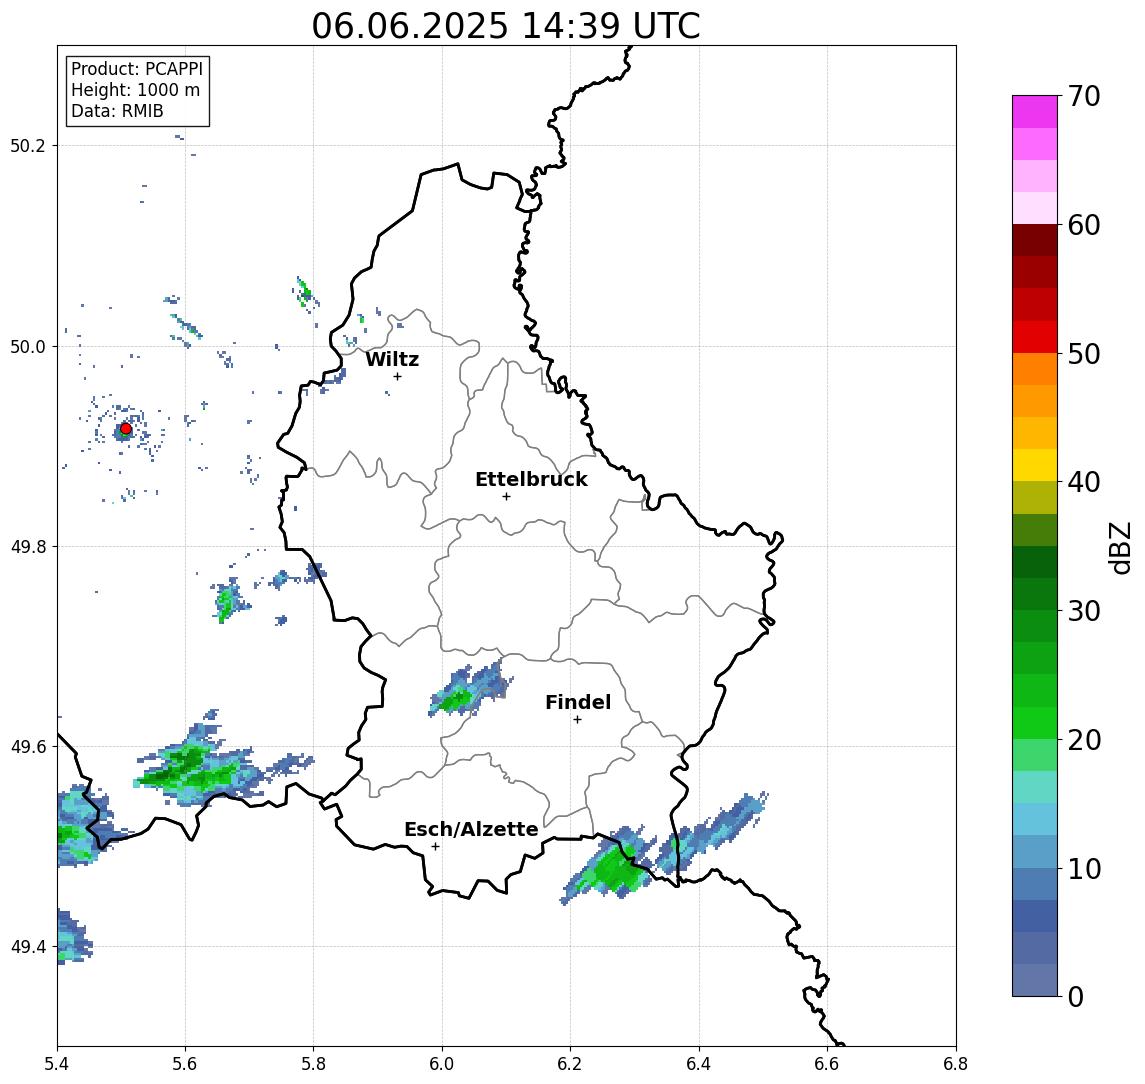Select the Ettelbruck label
Screen dimensions: 1145x1084
[531, 479]
